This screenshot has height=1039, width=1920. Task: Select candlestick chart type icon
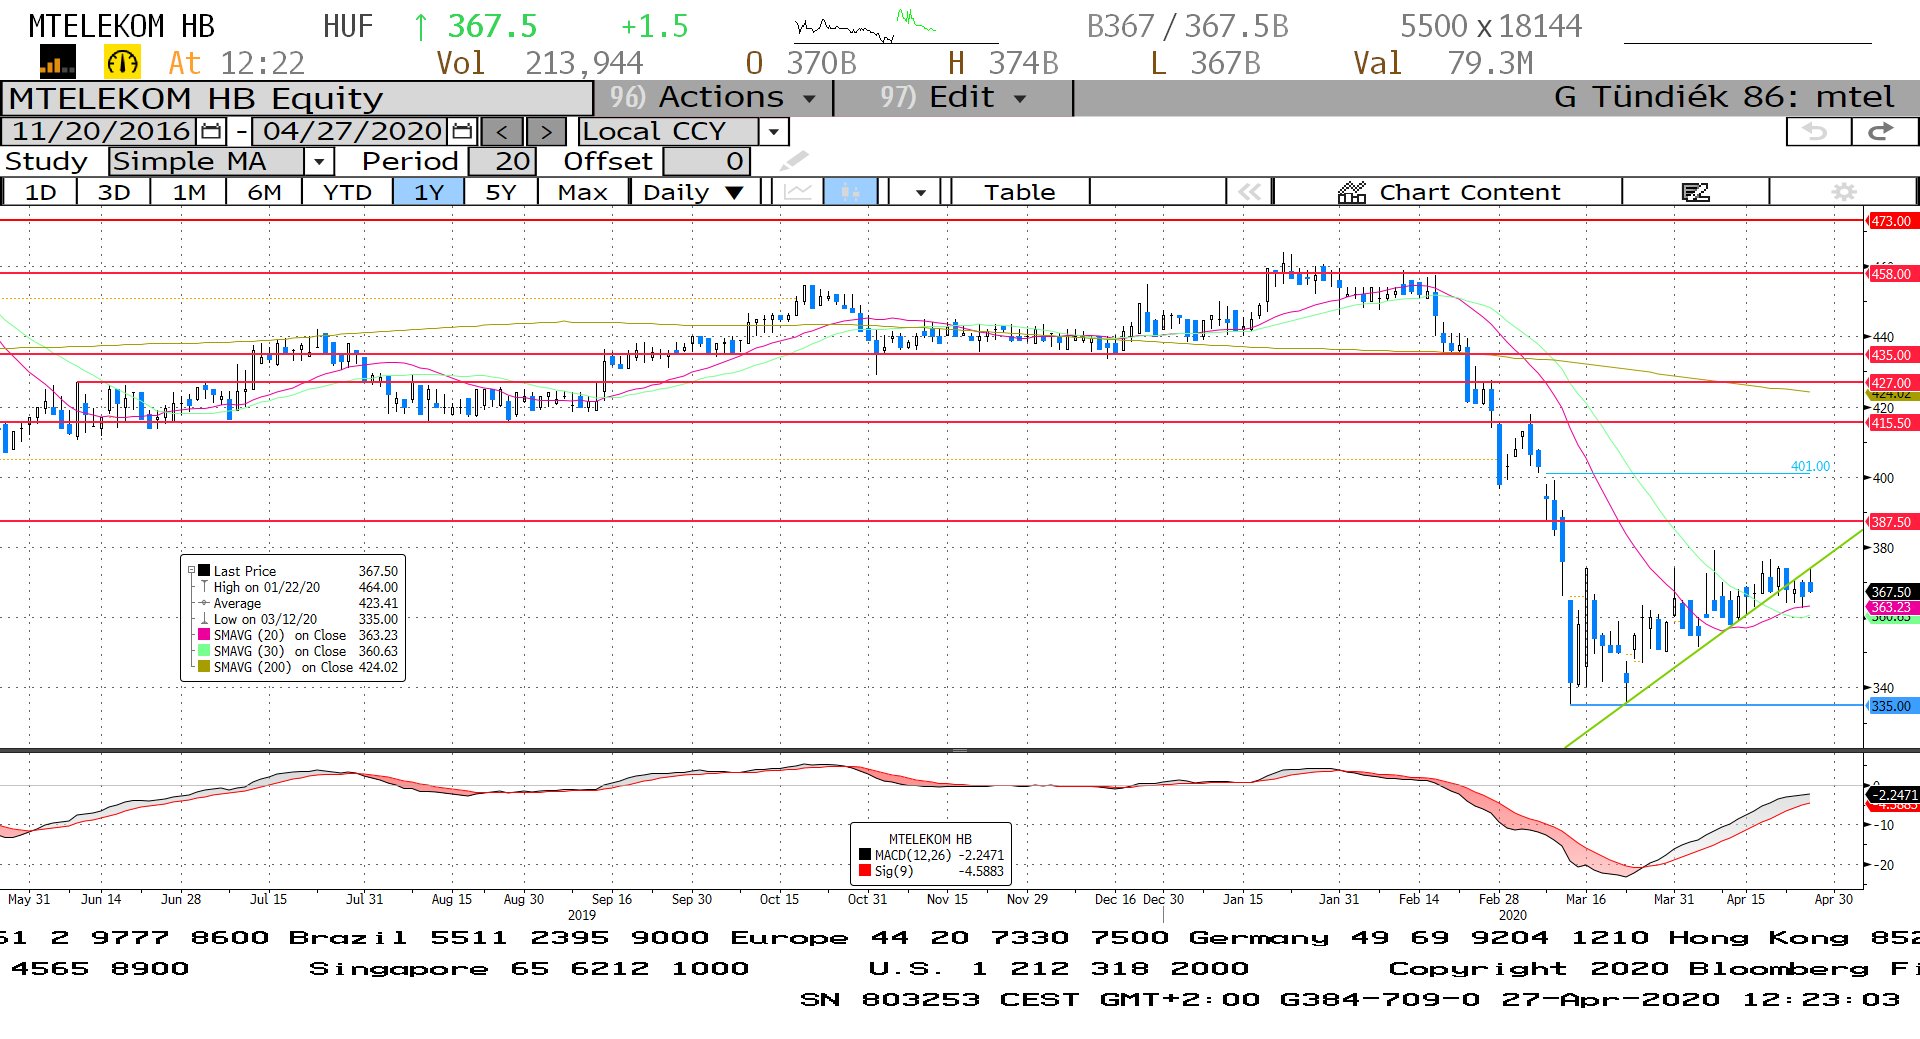tap(850, 192)
